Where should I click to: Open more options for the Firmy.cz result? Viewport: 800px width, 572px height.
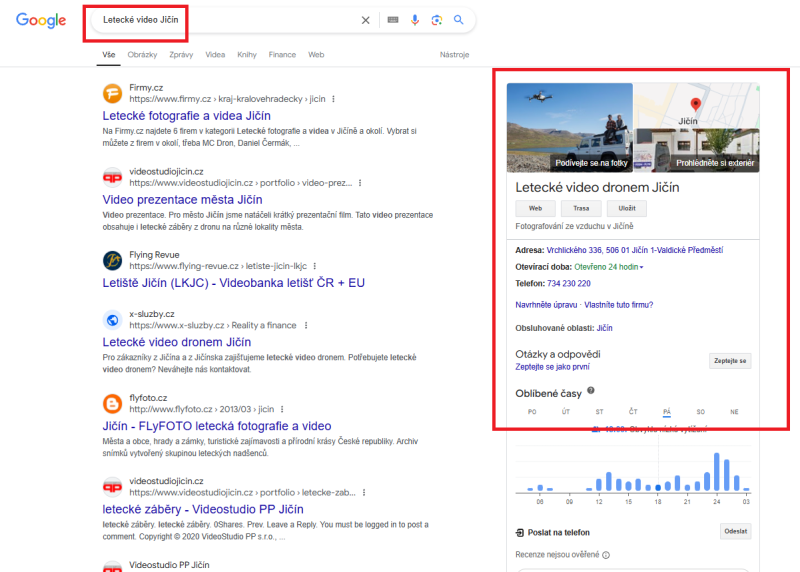[x=334, y=99]
